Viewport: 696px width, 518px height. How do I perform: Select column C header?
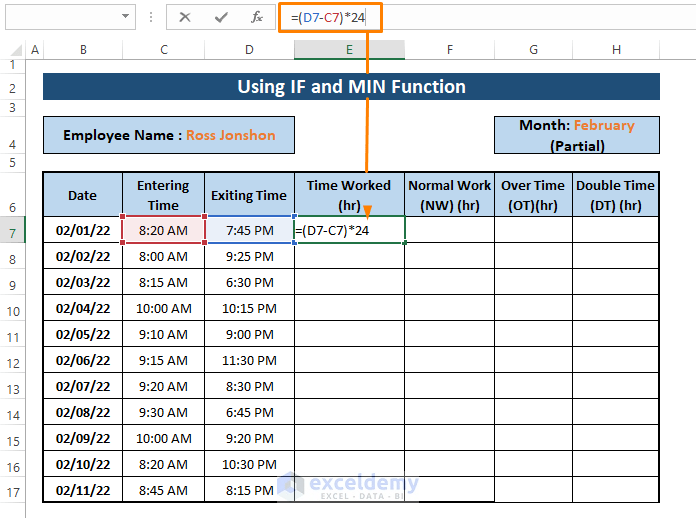coord(164,50)
